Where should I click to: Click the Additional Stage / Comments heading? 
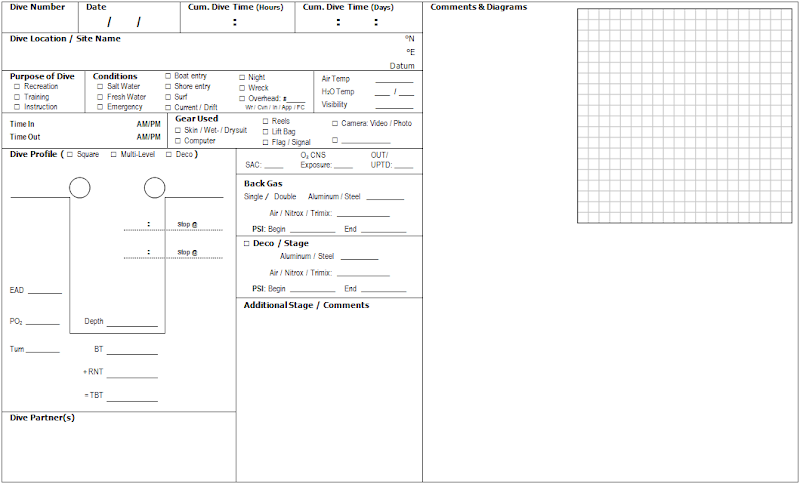[306, 305]
